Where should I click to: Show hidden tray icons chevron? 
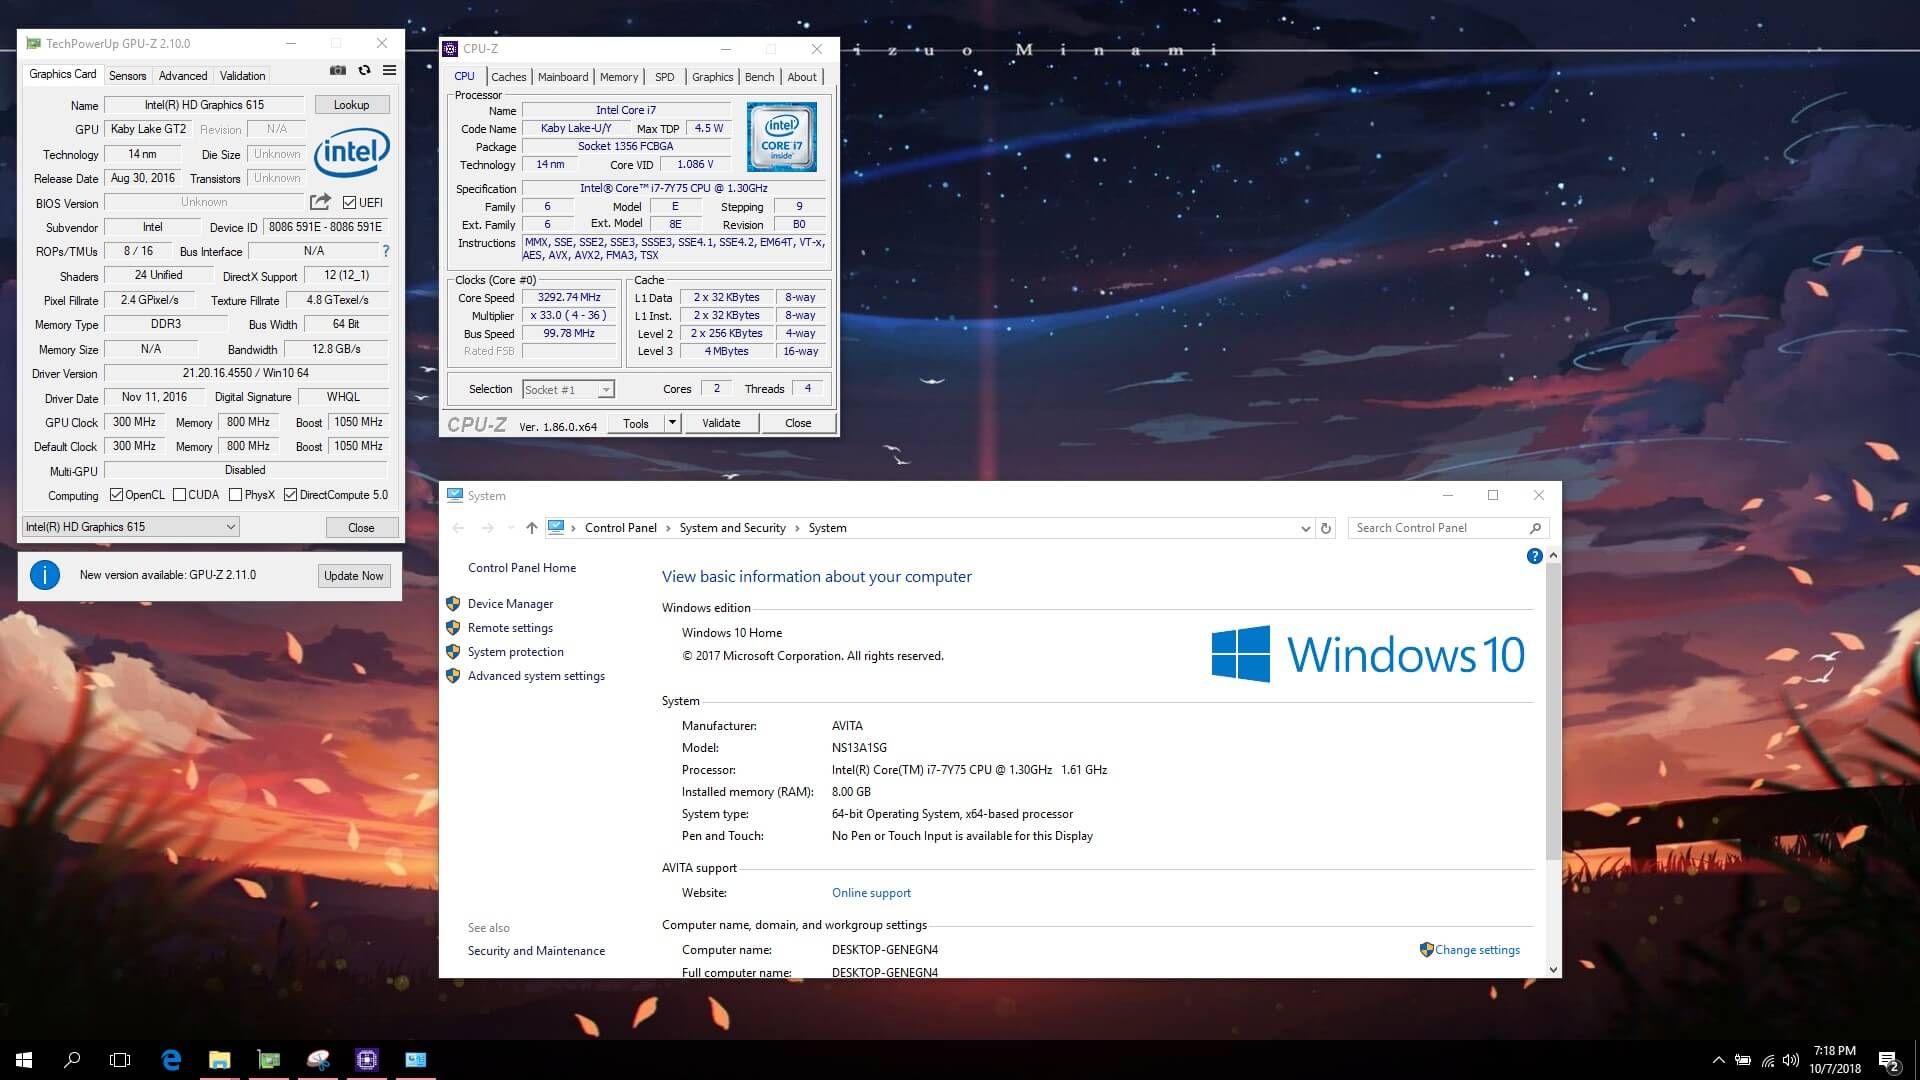point(1718,1060)
